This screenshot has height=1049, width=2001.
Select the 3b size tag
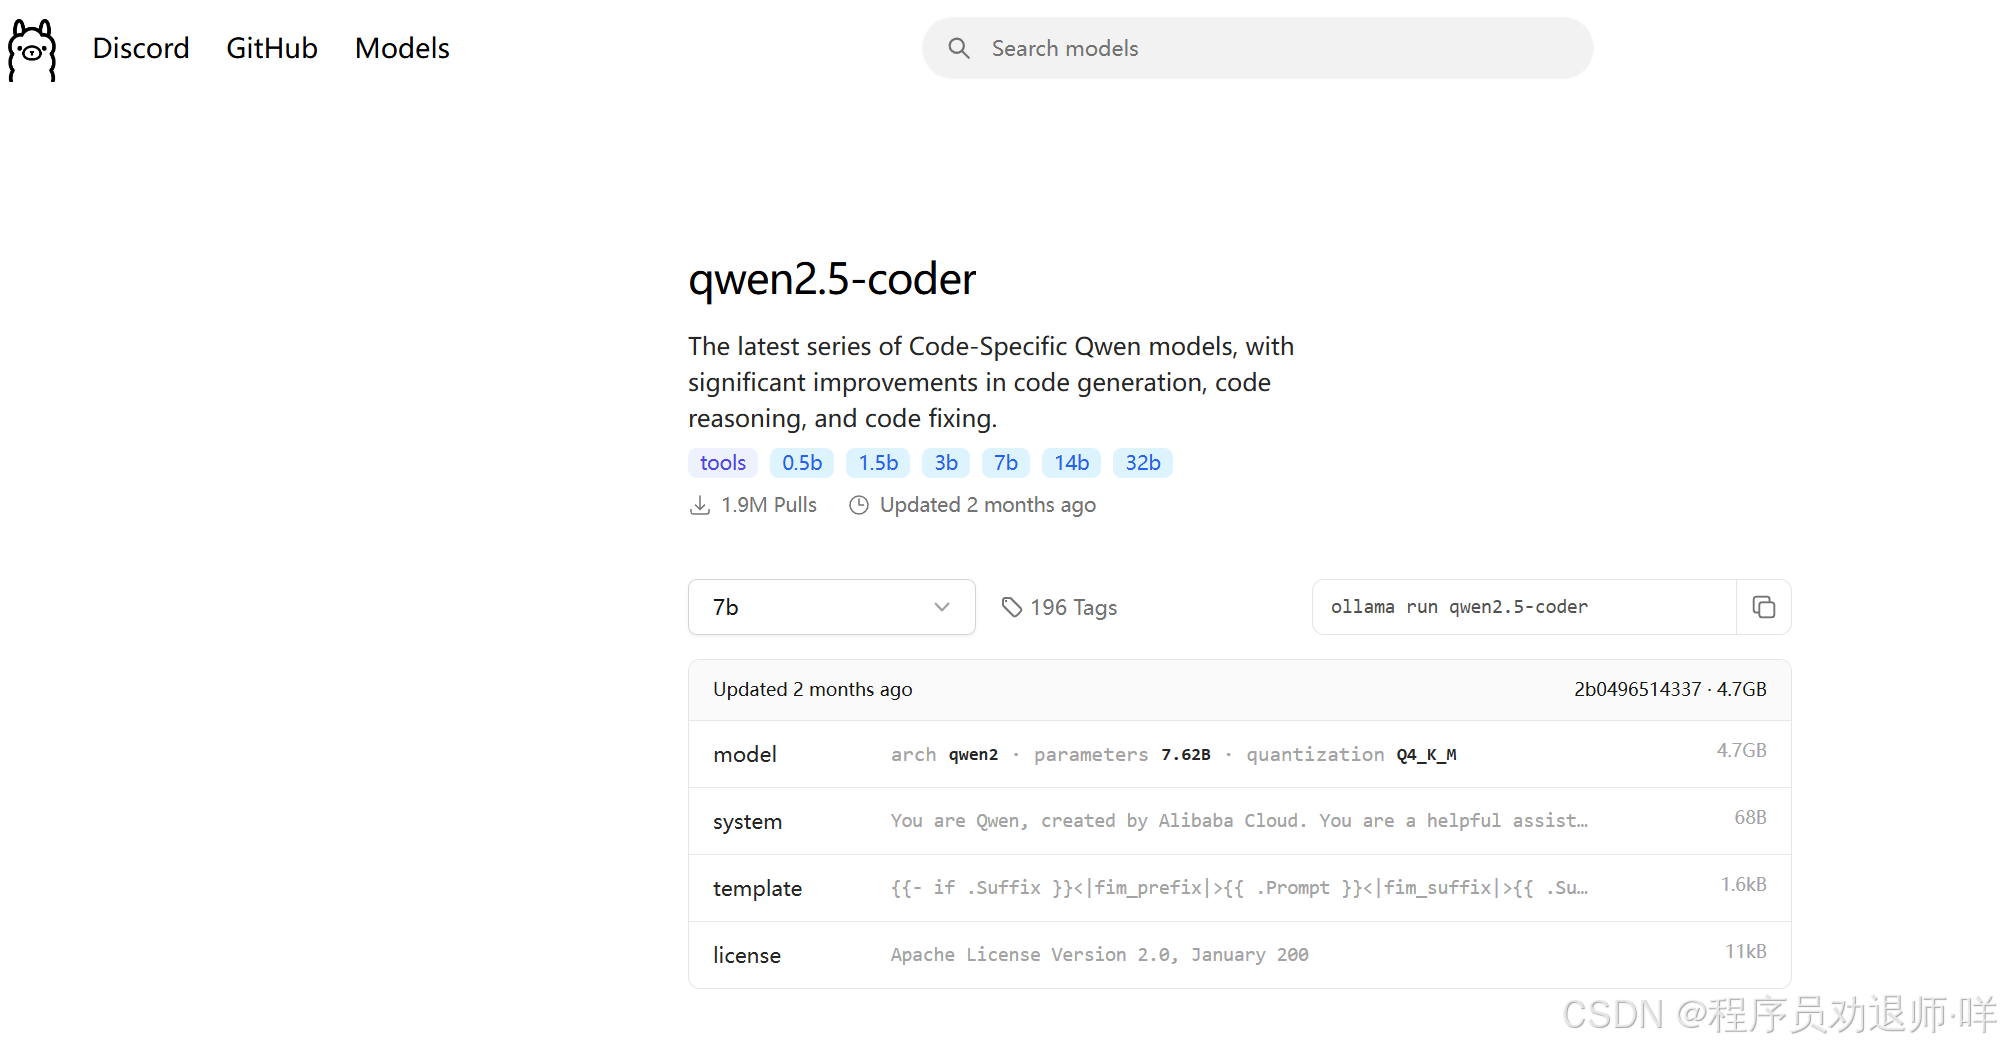click(x=946, y=463)
